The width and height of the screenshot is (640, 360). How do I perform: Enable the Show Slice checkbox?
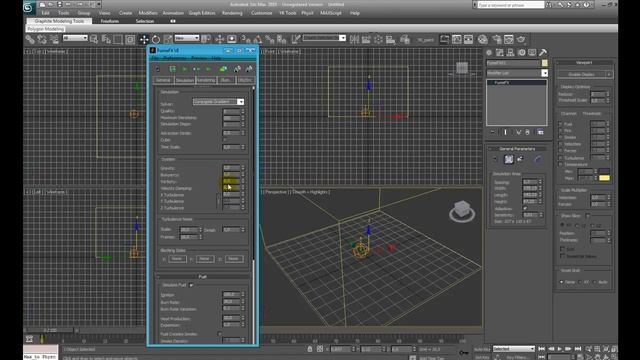[588, 216]
